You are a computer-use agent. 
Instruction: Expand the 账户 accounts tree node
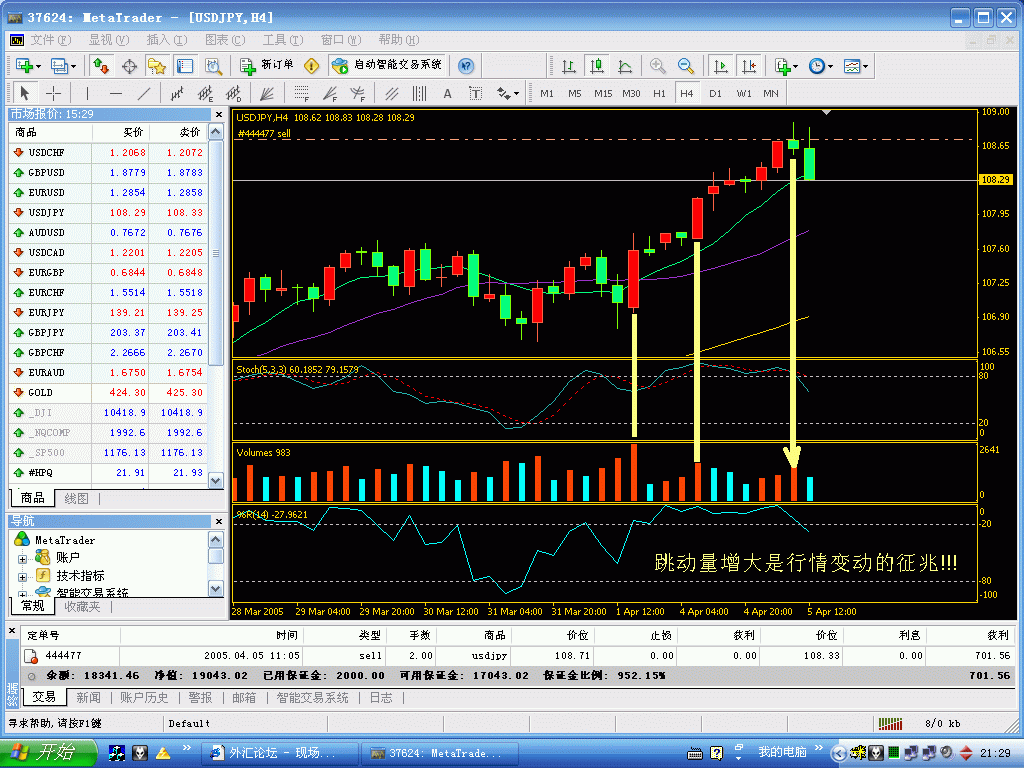(x=22, y=557)
